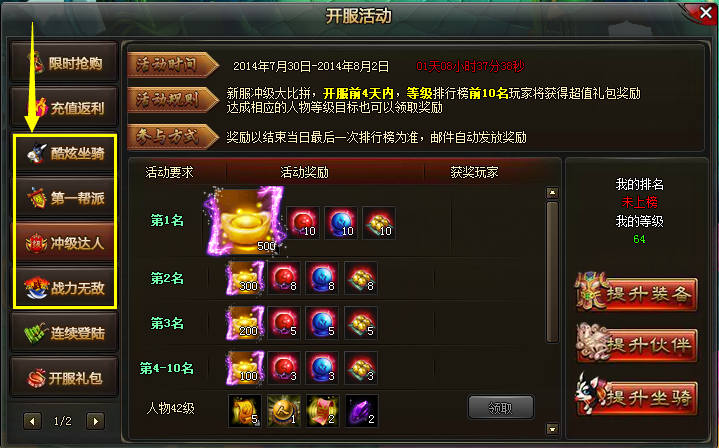719x448 pixels.
Task: Go to previous page of sidebar tabs
Action: pos(32,421)
